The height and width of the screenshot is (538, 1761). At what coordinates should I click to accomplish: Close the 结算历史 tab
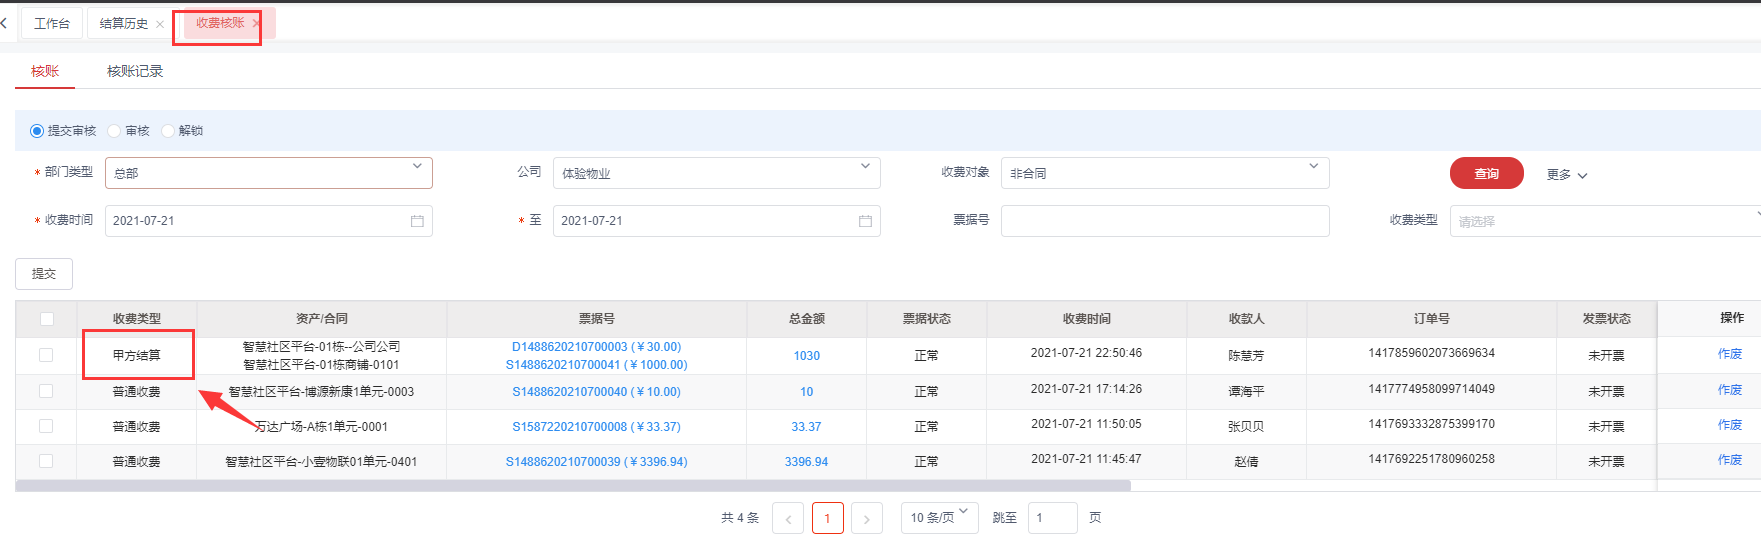click(160, 24)
